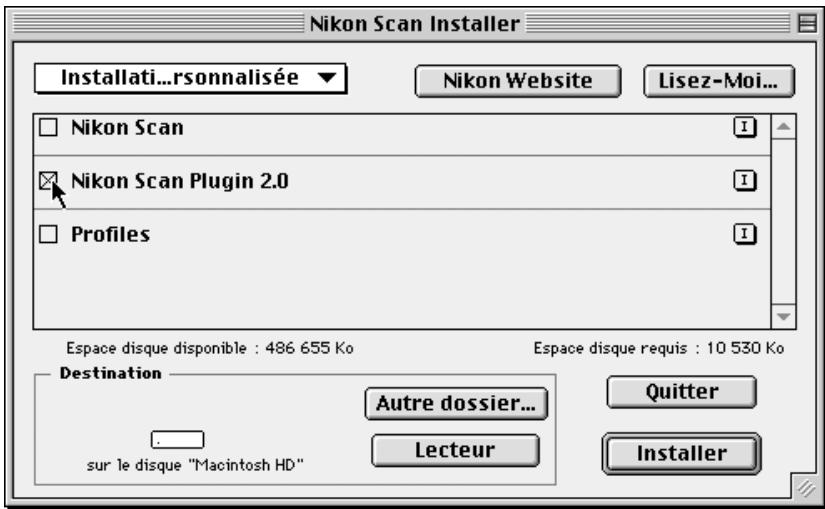Click the window collapse box in title bar

pos(807,23)
